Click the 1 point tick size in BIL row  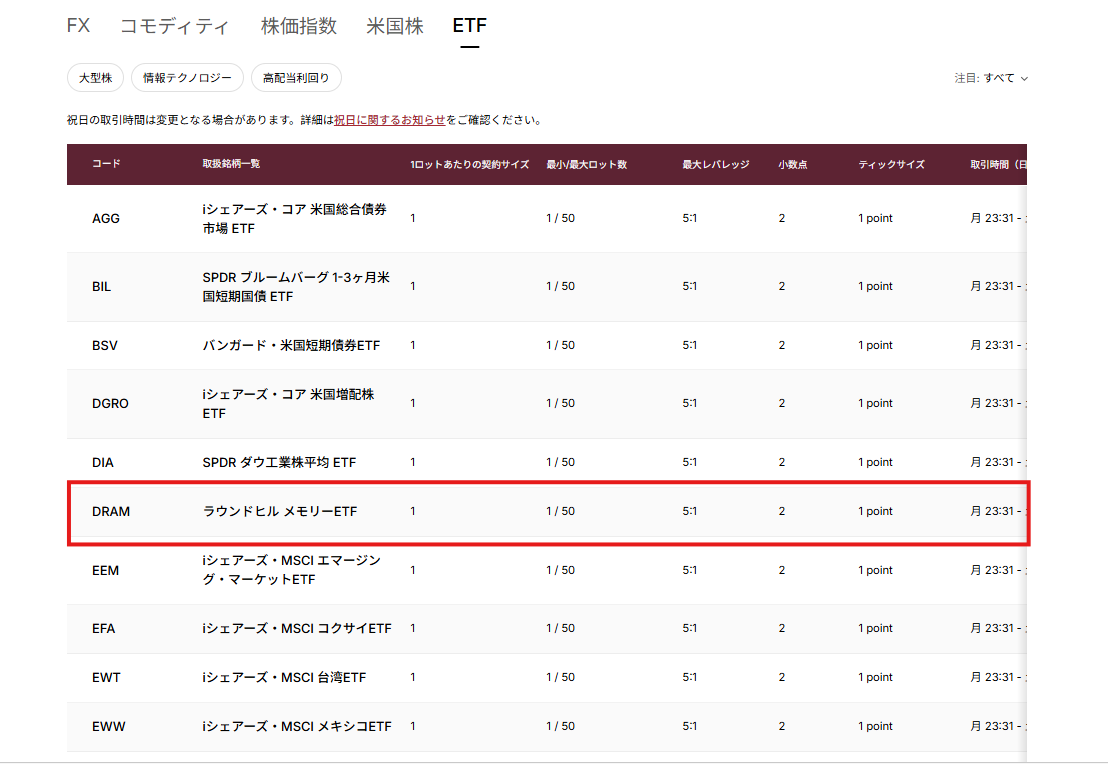(x=876, y=286)
